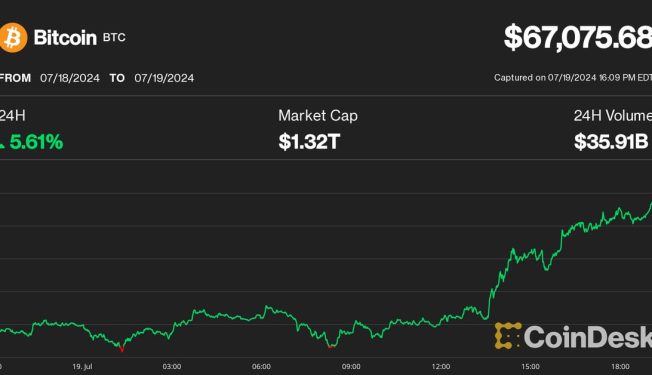Click the 24H Volume label
Viewport: 652px width, 375px height.
point(613,116)
